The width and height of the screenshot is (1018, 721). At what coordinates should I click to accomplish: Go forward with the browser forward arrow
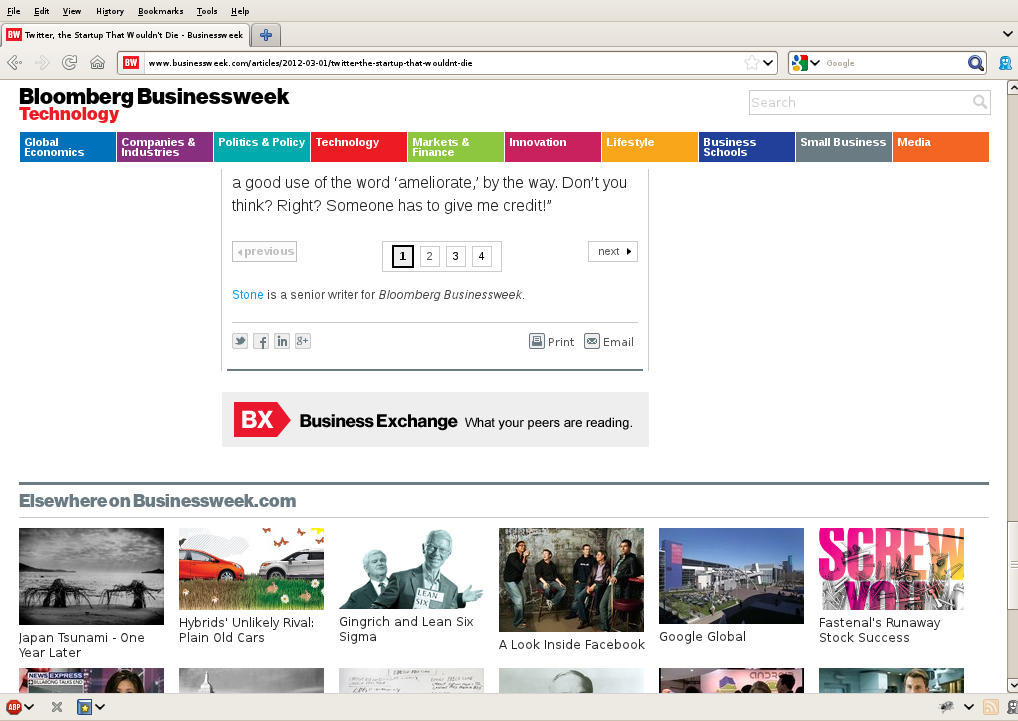tap(42, 63)
